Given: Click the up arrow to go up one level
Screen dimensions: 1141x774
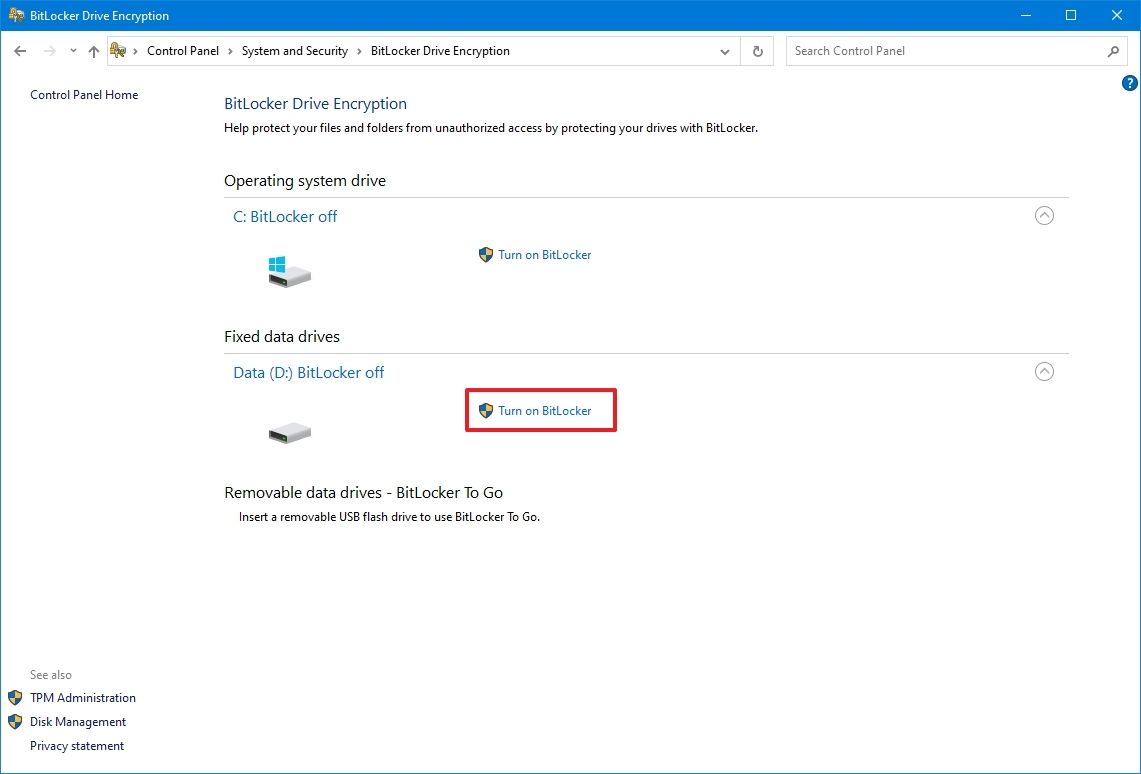Looking at the screenshot, I should click(x=93, y=50).
